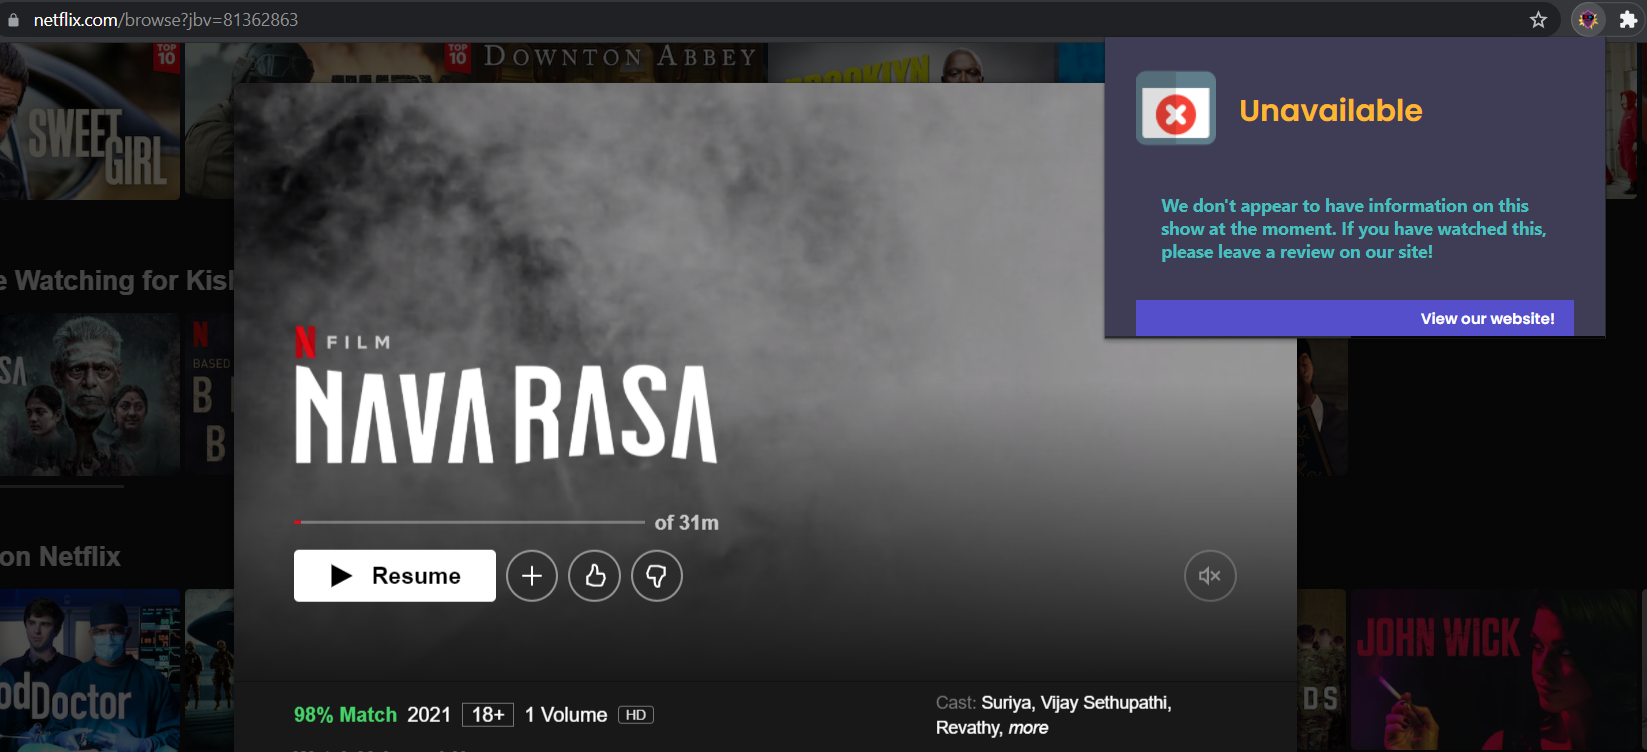
Task: Open the review extension icon in toolbar
Action: 1588,20
